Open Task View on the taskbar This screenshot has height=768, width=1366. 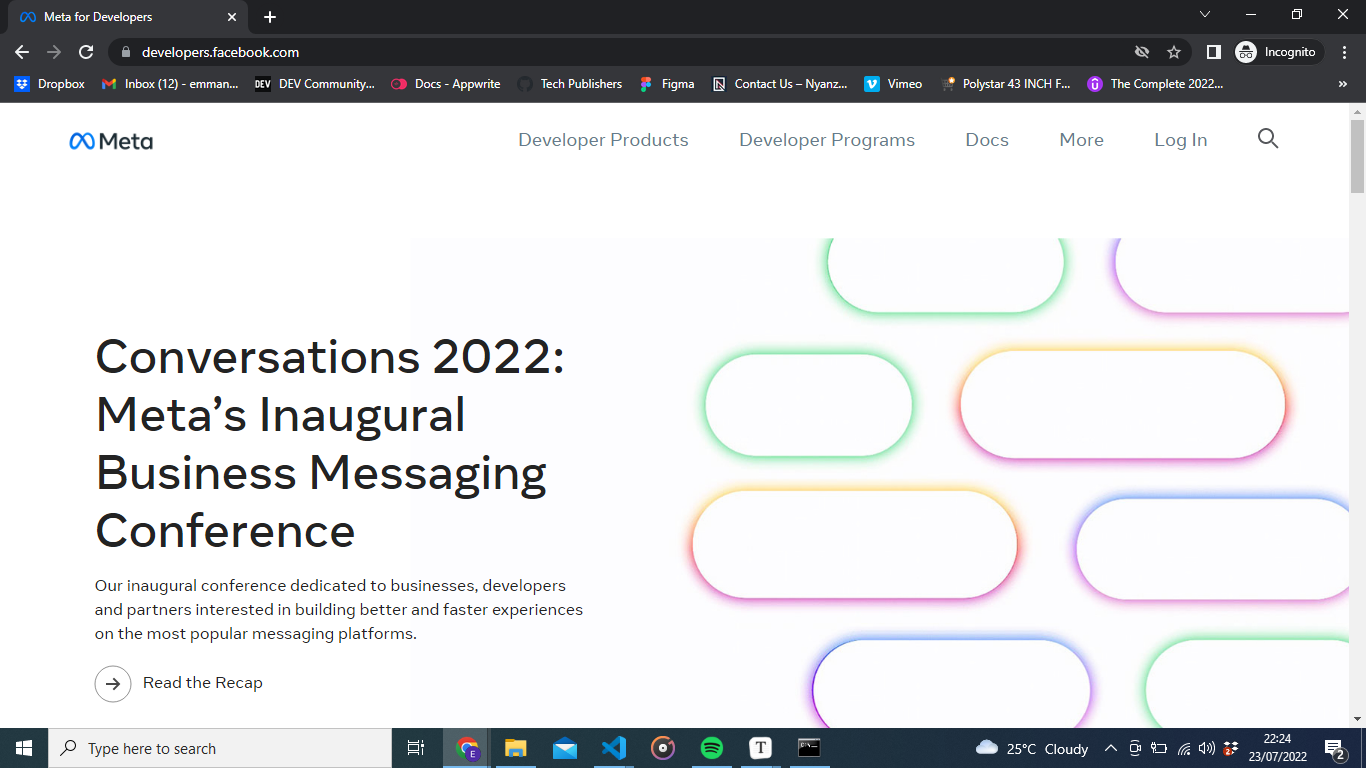(416, 748)
